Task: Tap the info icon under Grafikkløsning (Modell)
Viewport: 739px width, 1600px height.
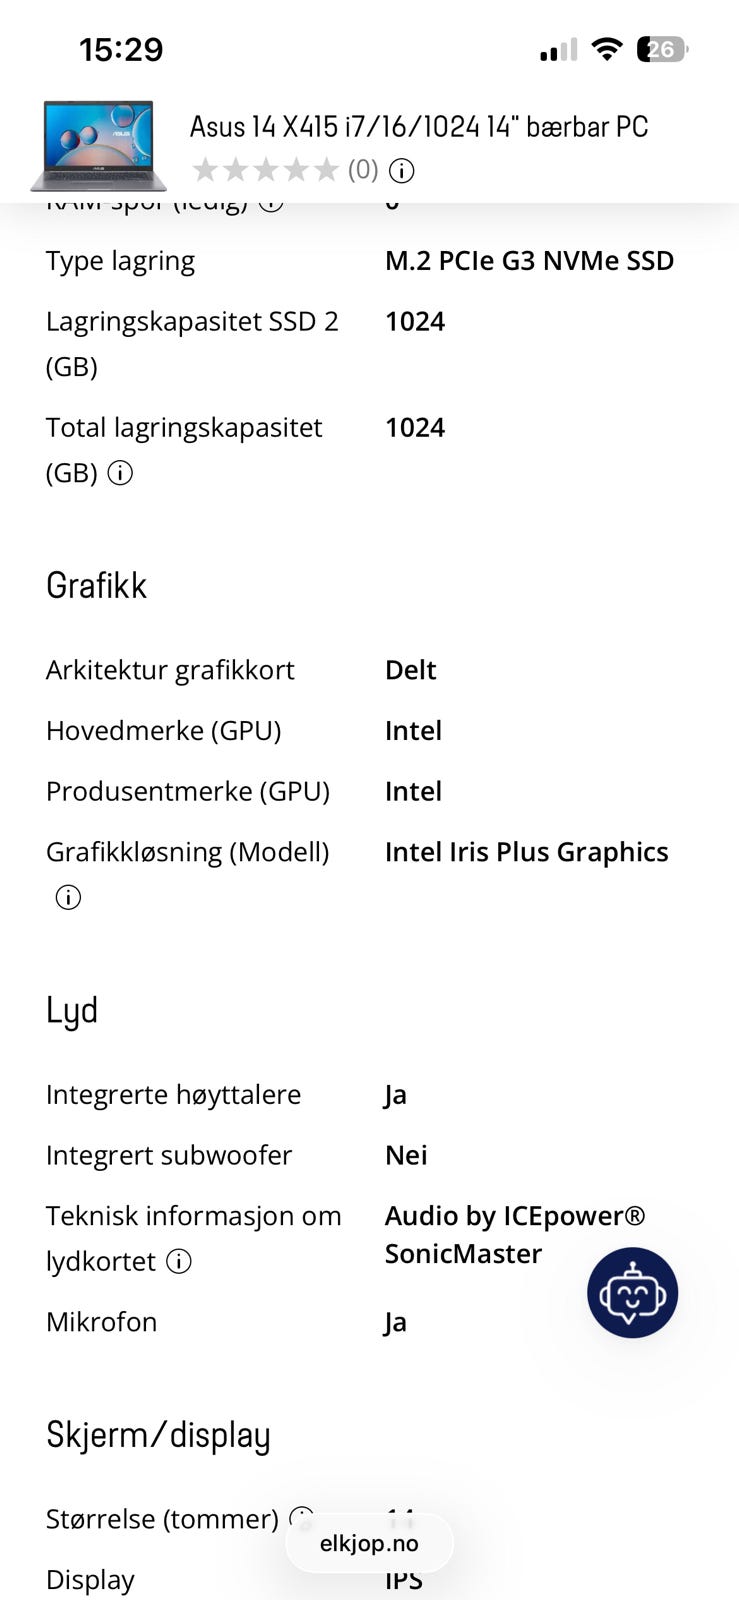Action: 68,897
